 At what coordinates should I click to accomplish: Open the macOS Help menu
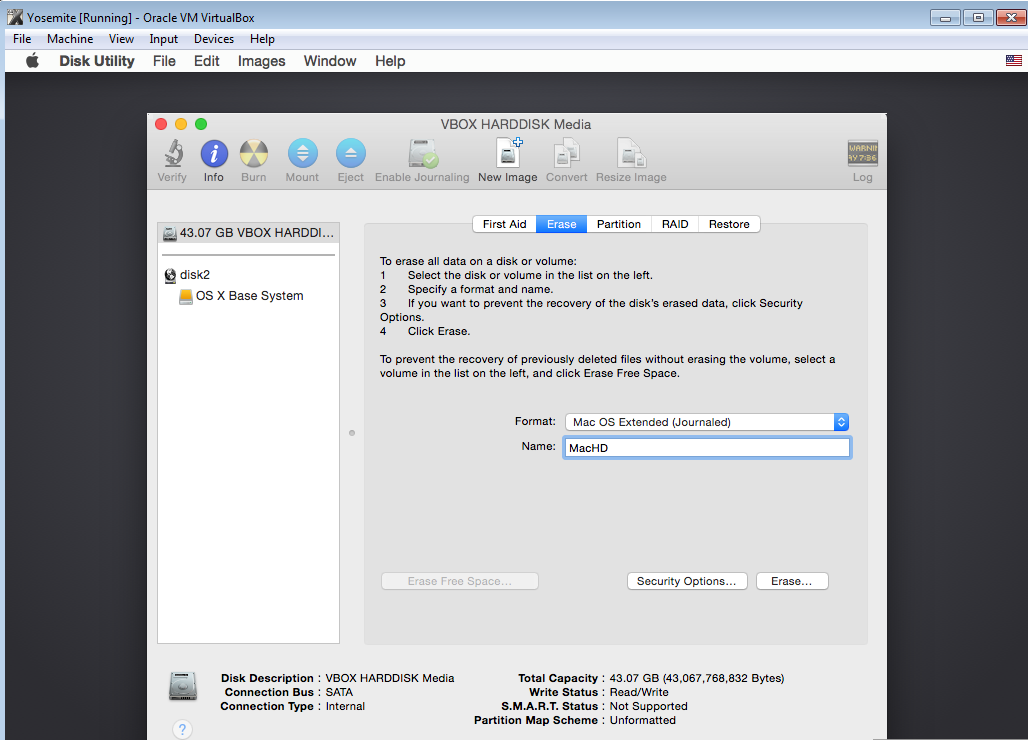(390, 61)
